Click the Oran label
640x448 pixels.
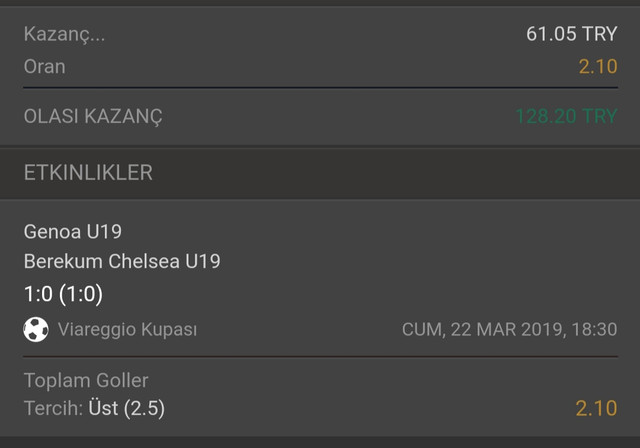tap(44, 67)
